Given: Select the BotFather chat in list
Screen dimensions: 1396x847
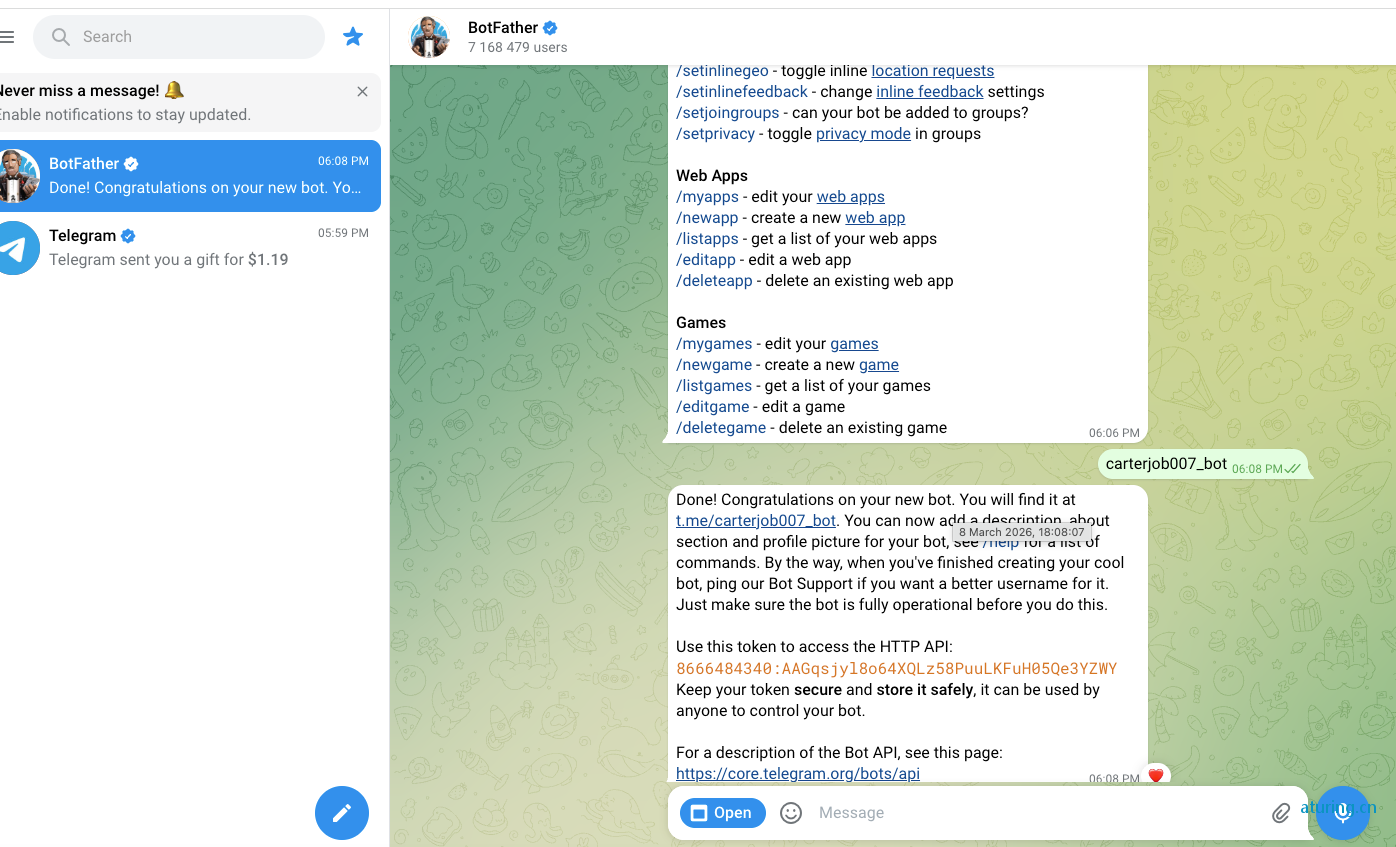Looking at the screenshot, I should click(x=190, y=176).
